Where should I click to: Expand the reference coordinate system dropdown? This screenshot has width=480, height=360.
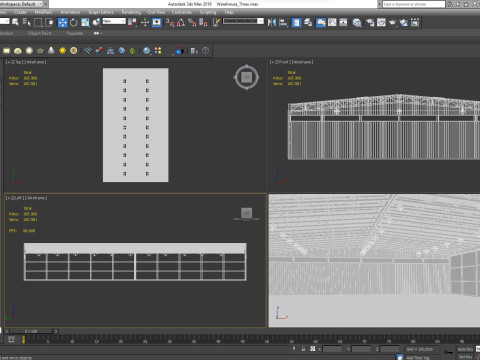click(114, 21)
